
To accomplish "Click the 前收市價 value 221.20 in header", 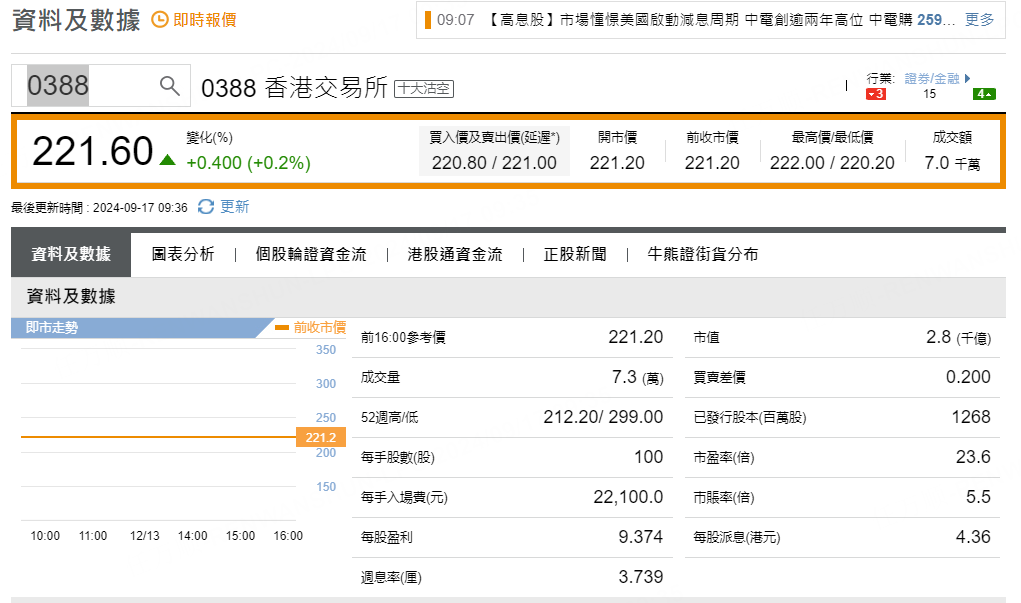I will tap(712, 162).
